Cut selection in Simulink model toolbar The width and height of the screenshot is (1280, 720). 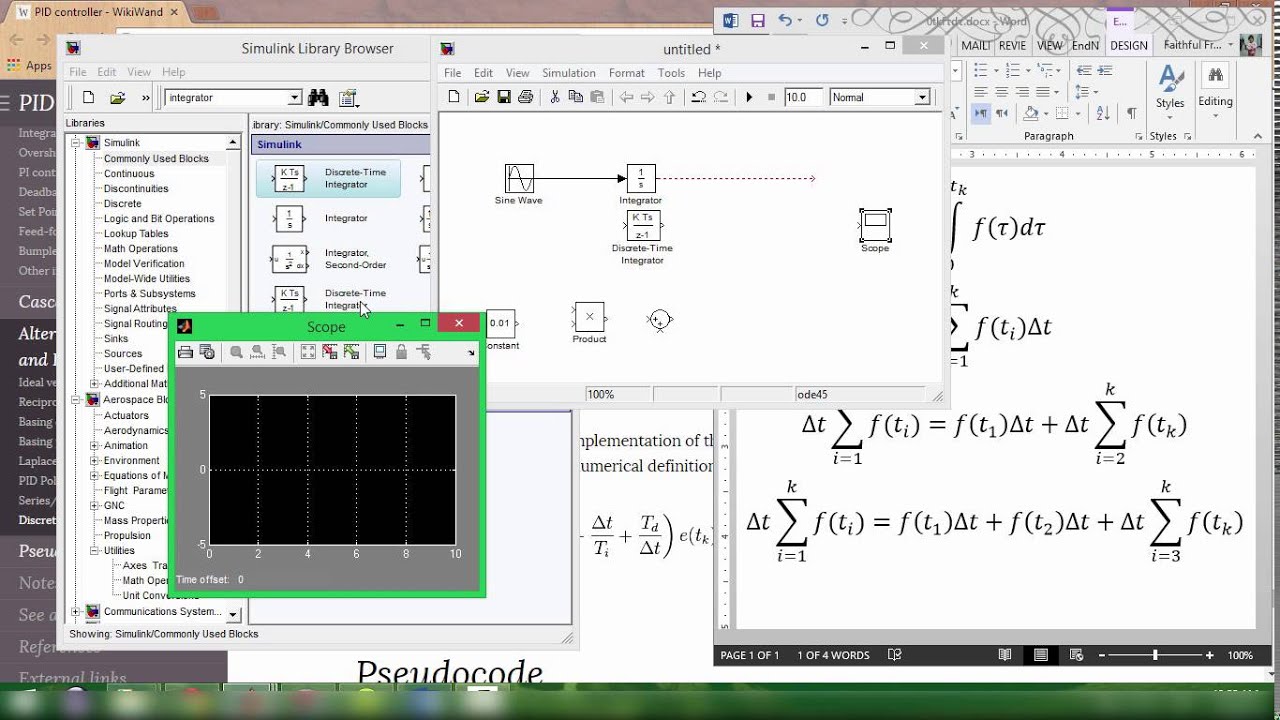(x=555, y=97)
